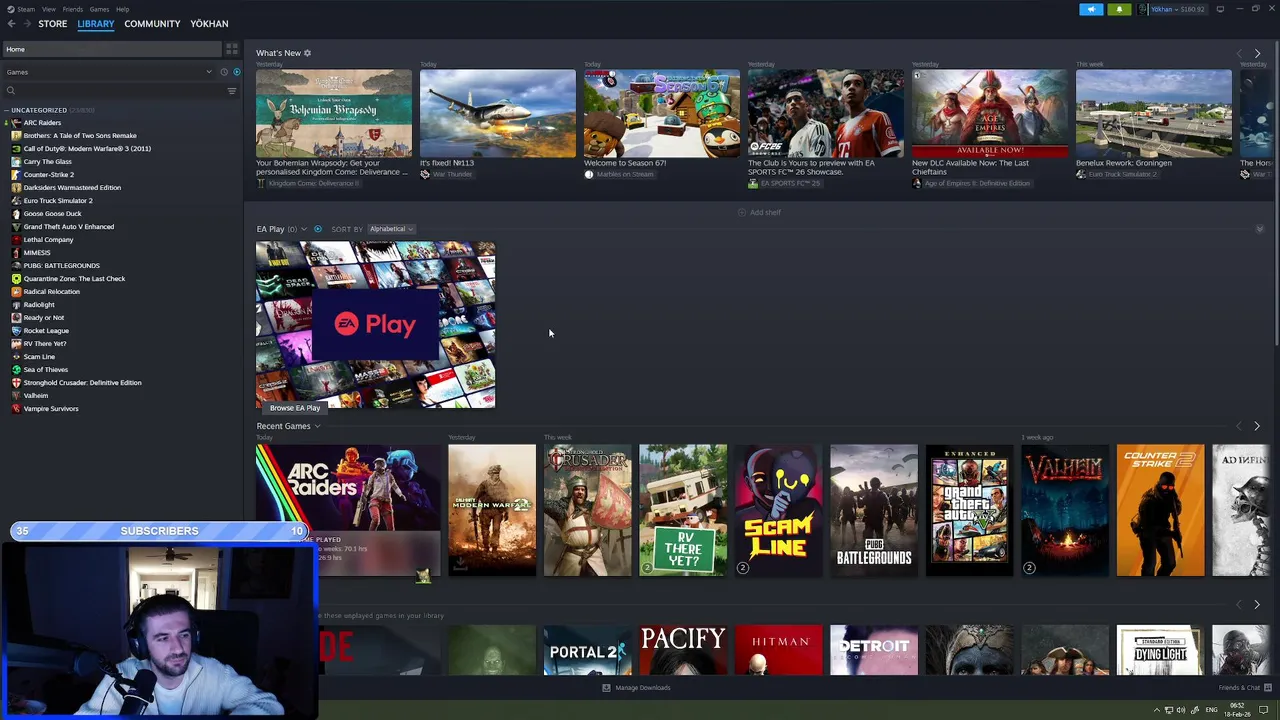This screenshot has height=720, width=1280.
Task: Open the Benelux Rework: Groningen news card
Action: click(1153, 114)
